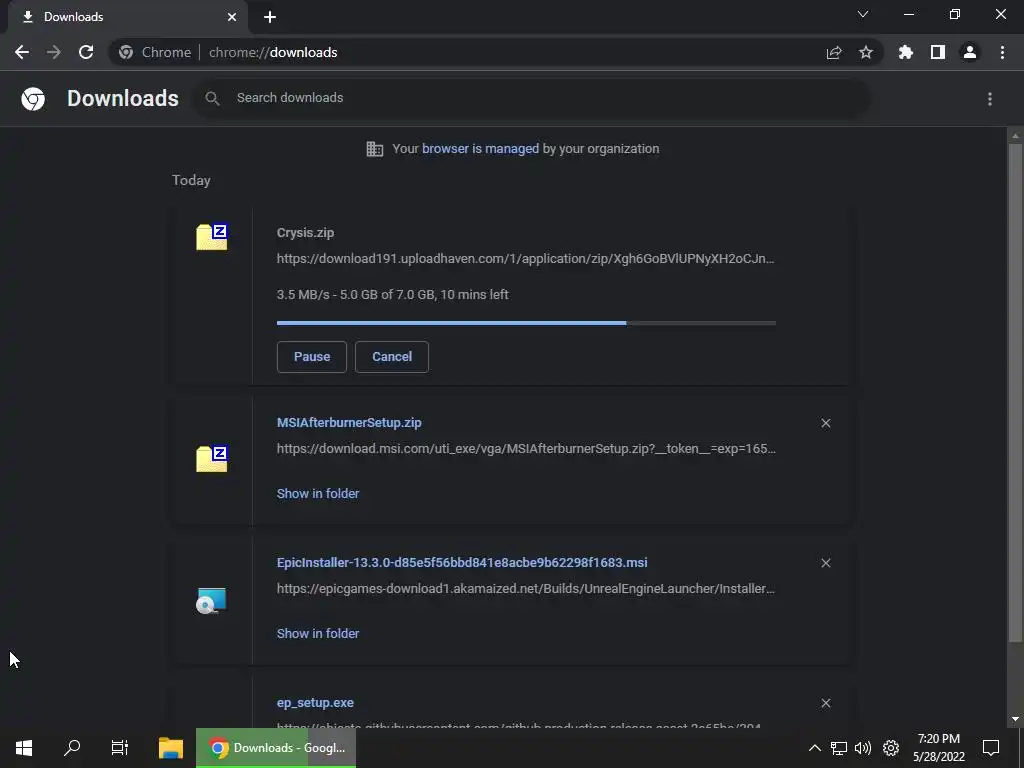
Task: Bookmark this page with the star icon
Action: (866, 52)
